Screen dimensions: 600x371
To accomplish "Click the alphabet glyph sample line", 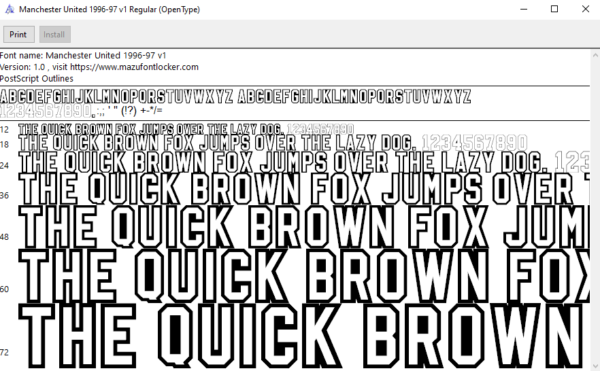I will tap(235, 96).
